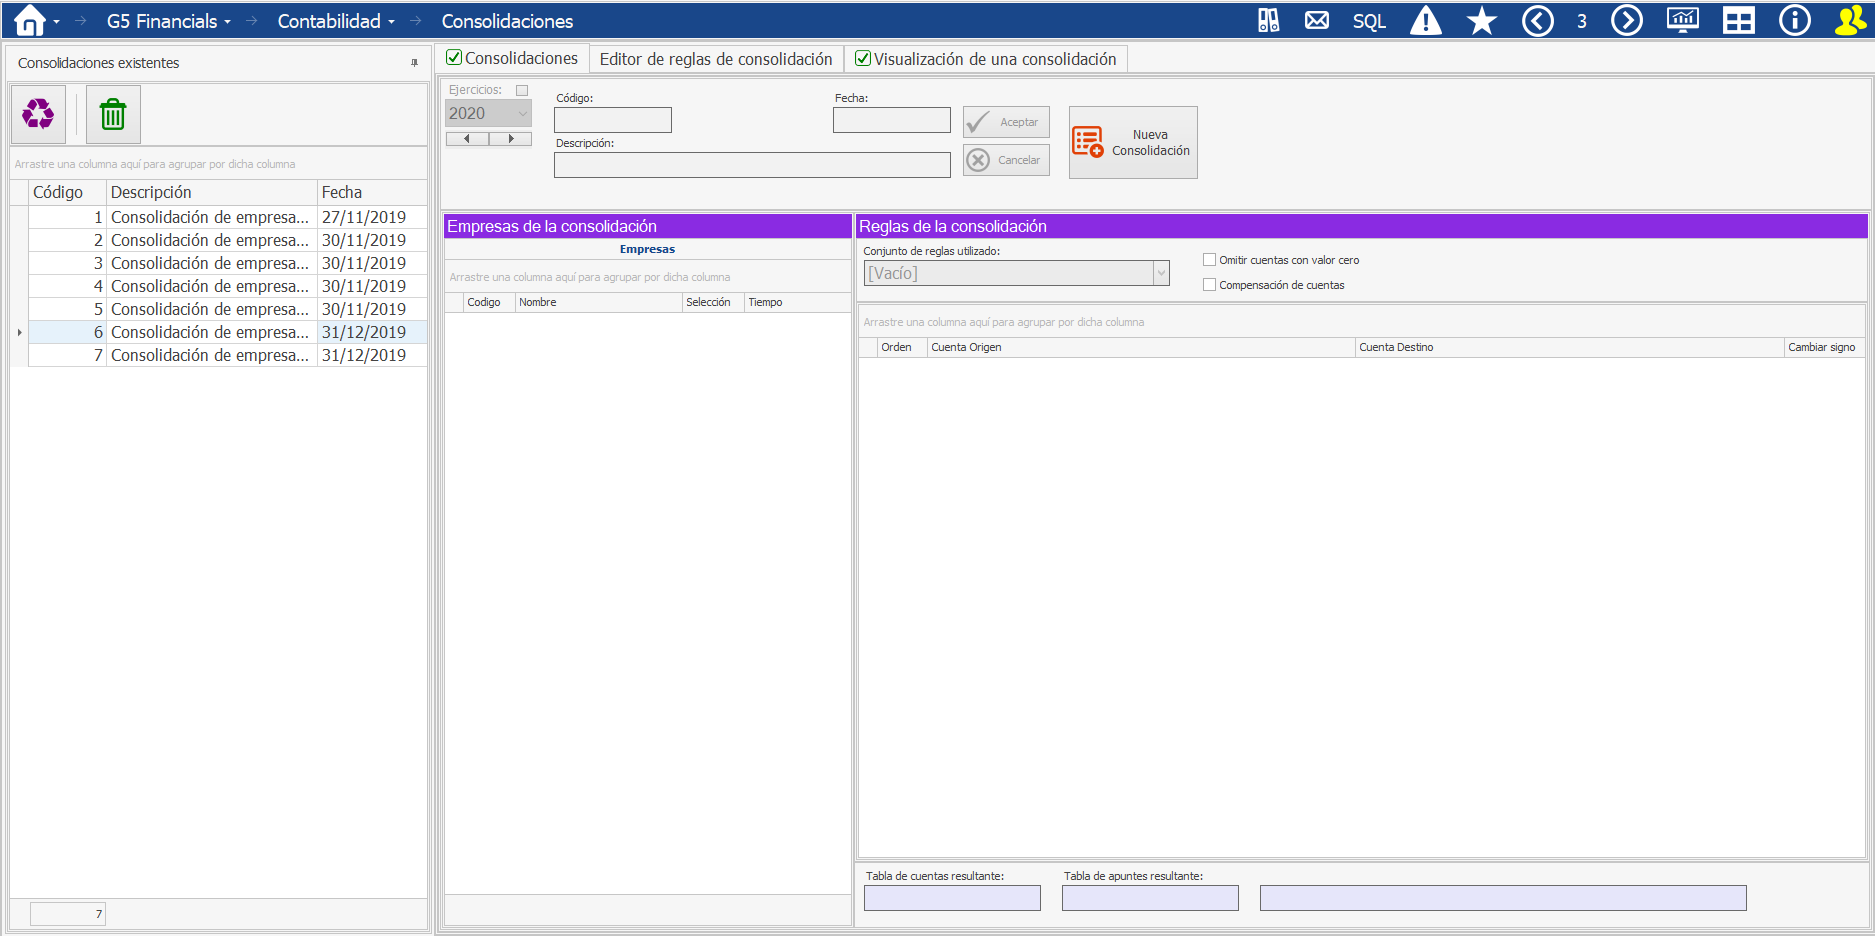
Task: Click the Nueva Consolidación button
Action: [x=1132, y=143]
